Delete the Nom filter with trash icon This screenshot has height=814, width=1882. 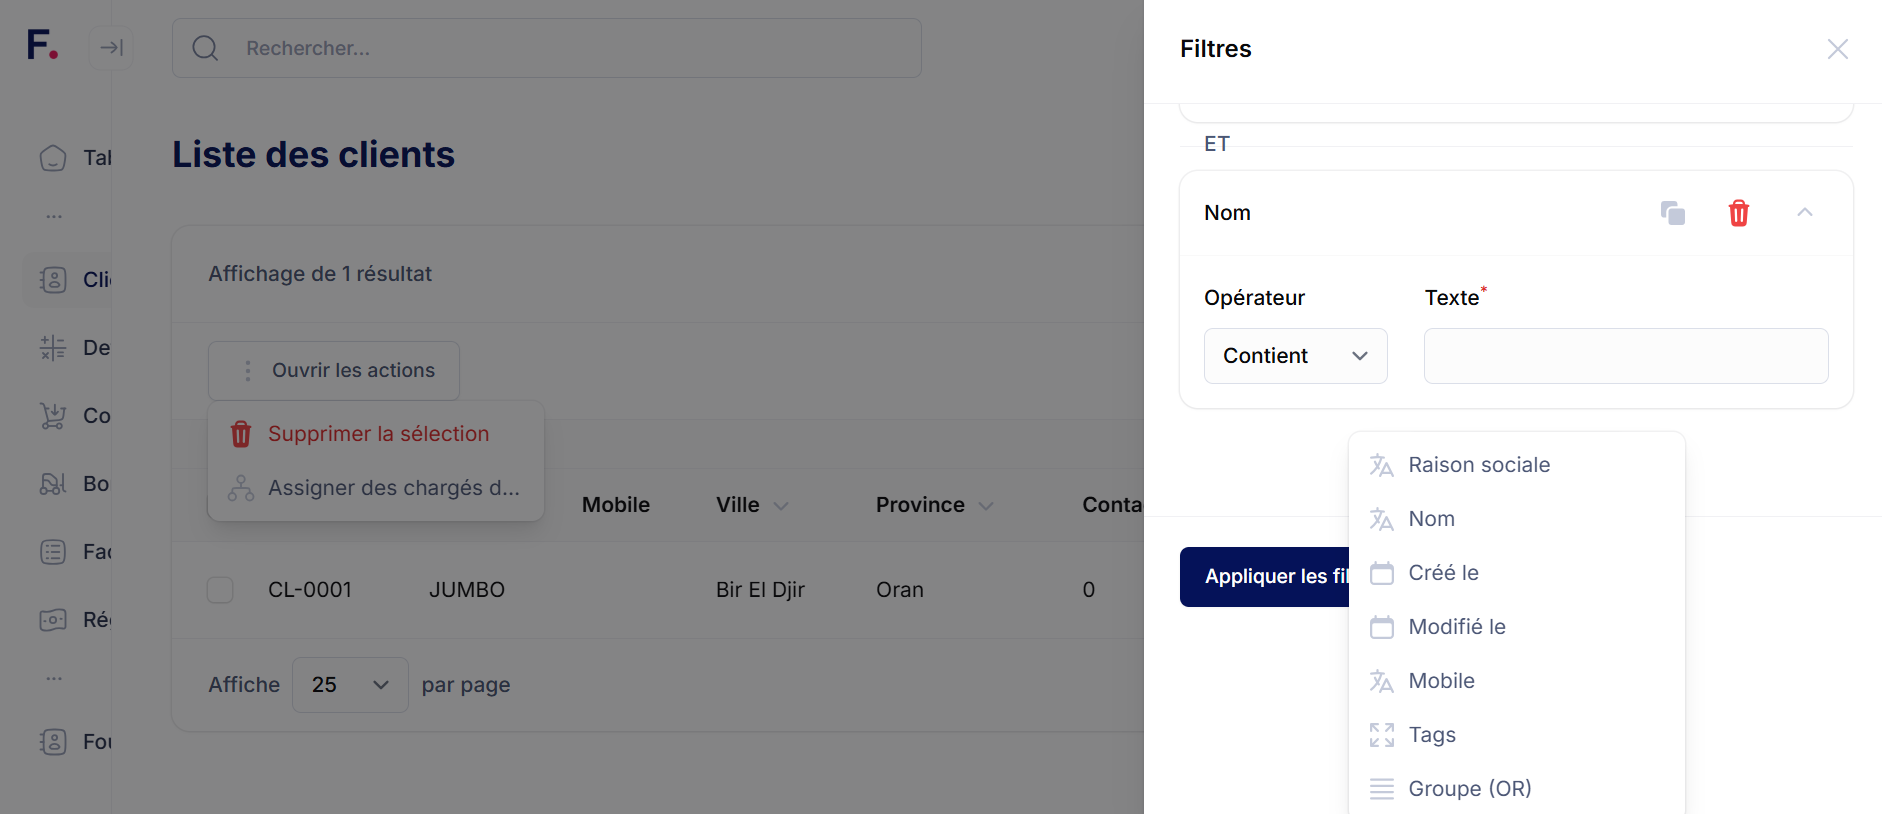(x=1738, y=213)
